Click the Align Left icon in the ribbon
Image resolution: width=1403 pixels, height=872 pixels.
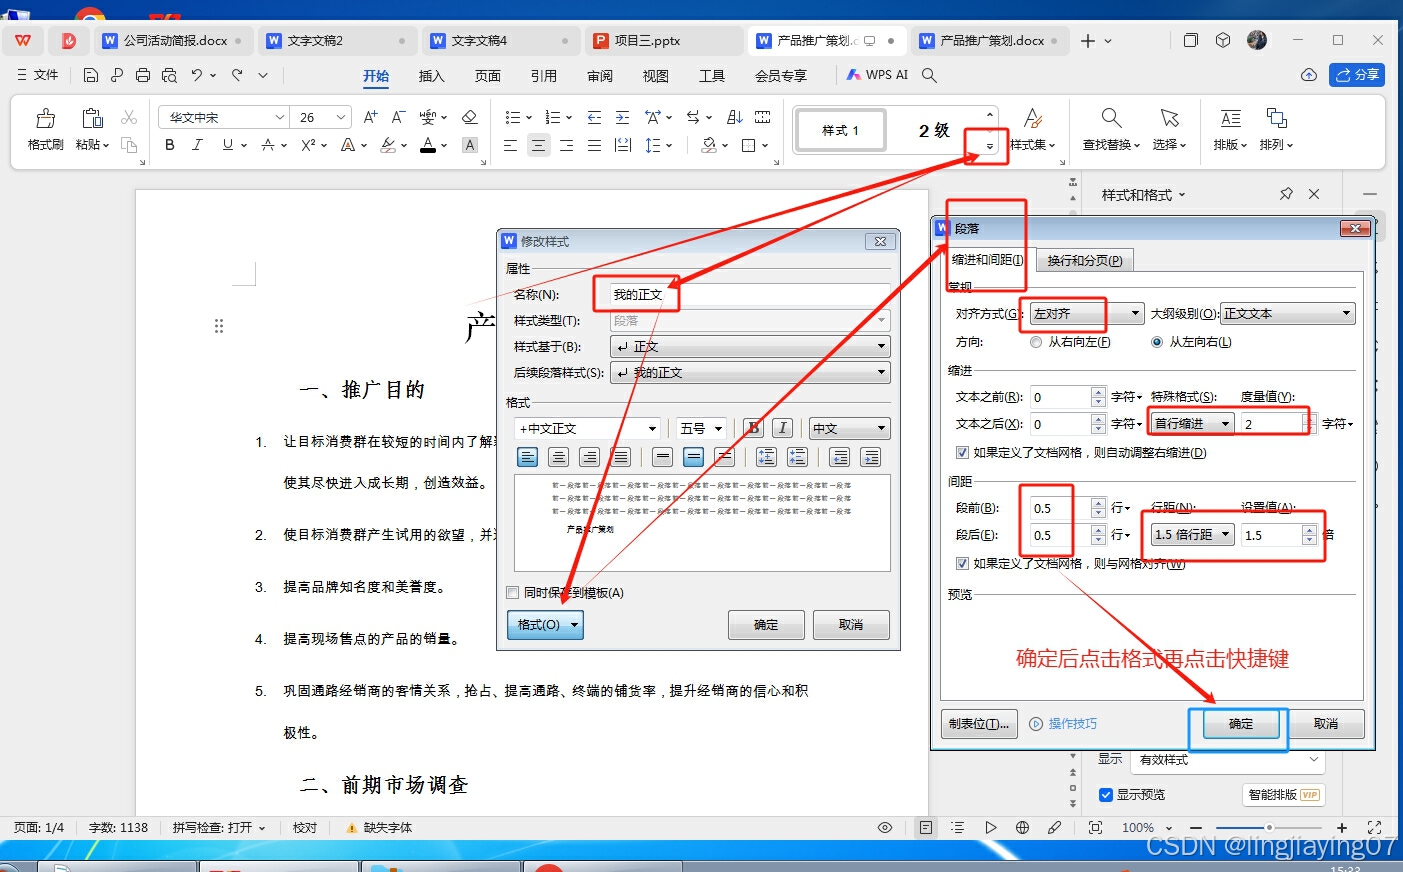(510, 145)
